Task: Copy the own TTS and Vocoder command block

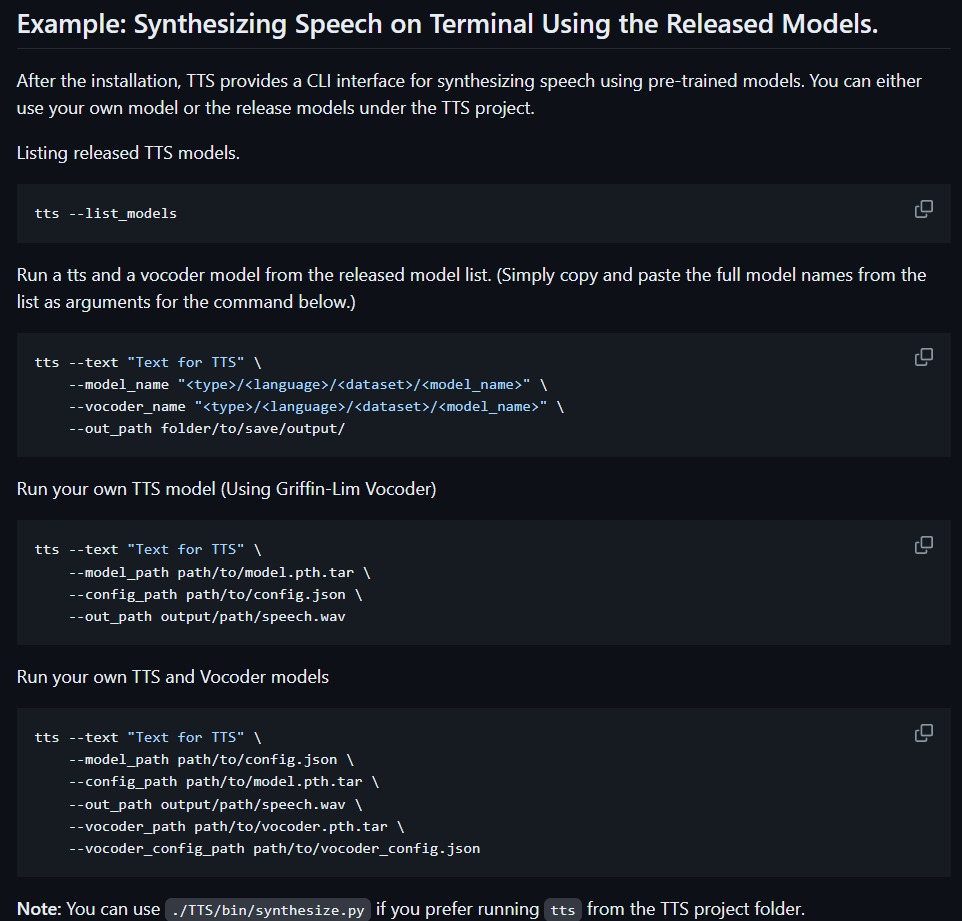Action: pos(923,733)
